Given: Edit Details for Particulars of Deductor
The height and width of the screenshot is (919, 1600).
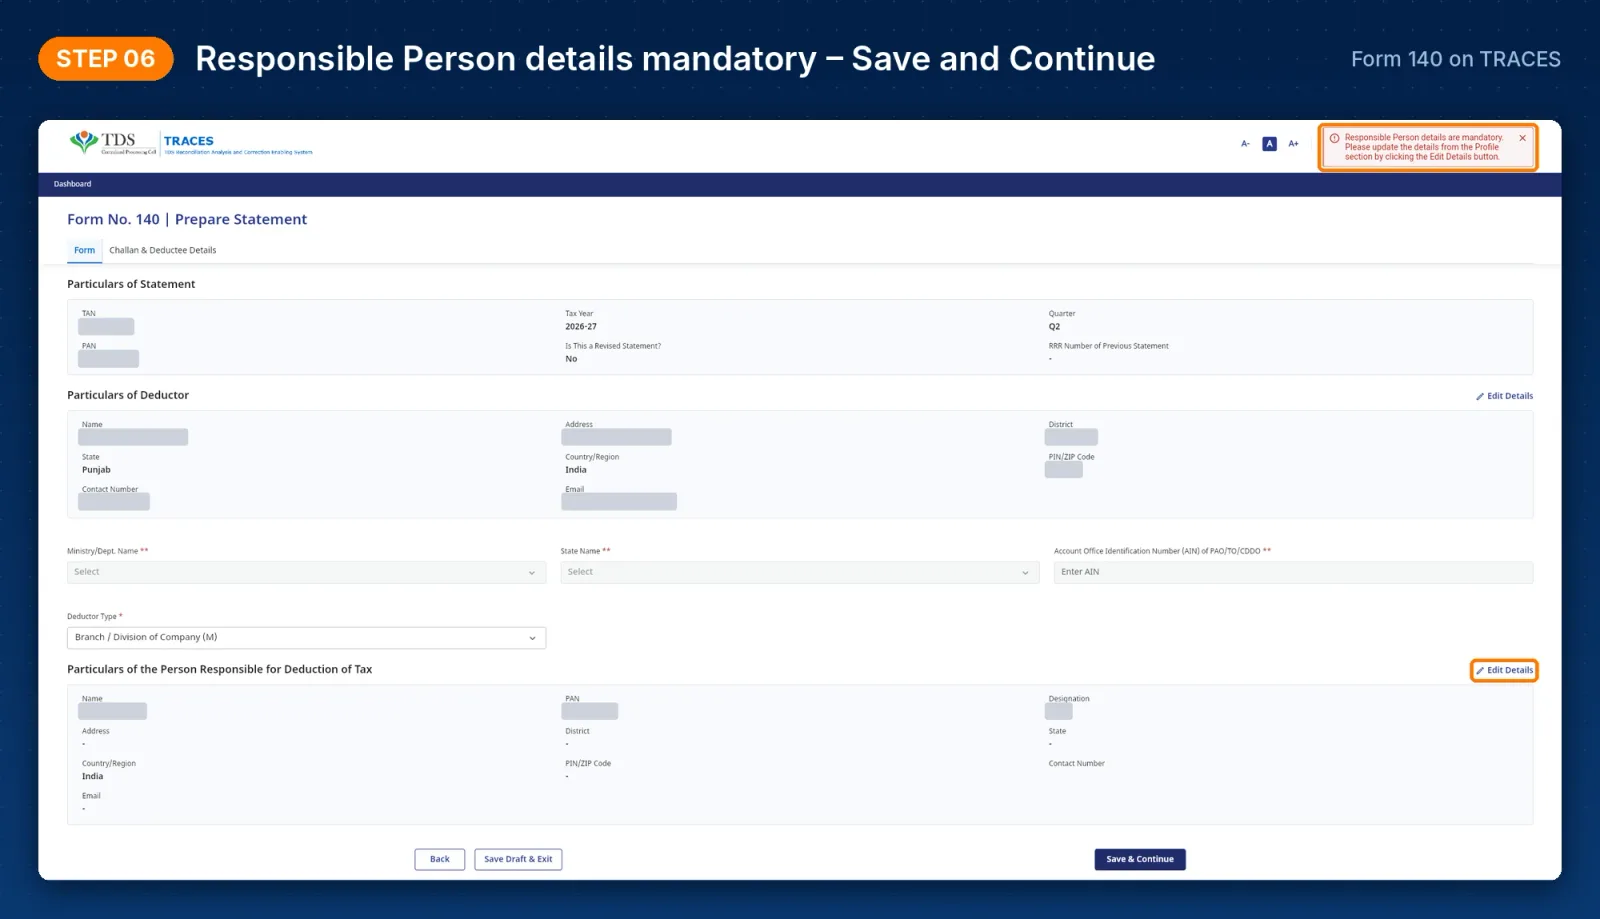Looking at the screenshot, I should tap(1504, 396).
